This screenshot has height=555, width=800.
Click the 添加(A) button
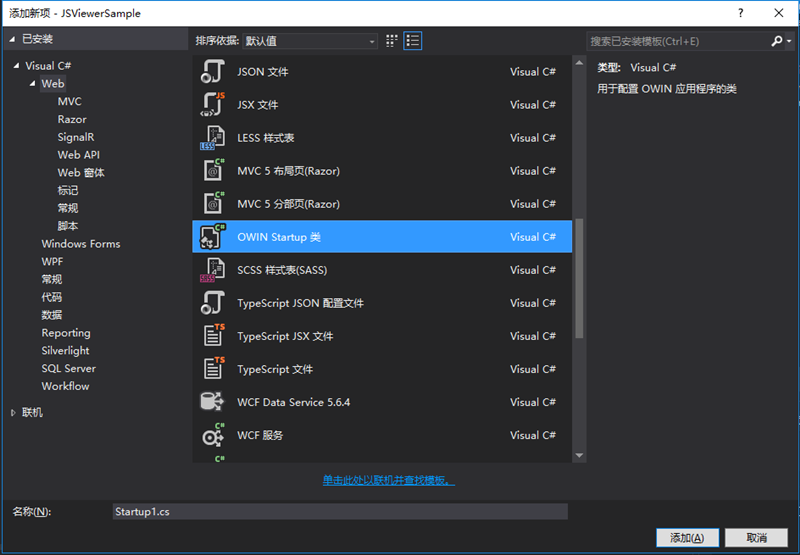[x=687, y=538]
